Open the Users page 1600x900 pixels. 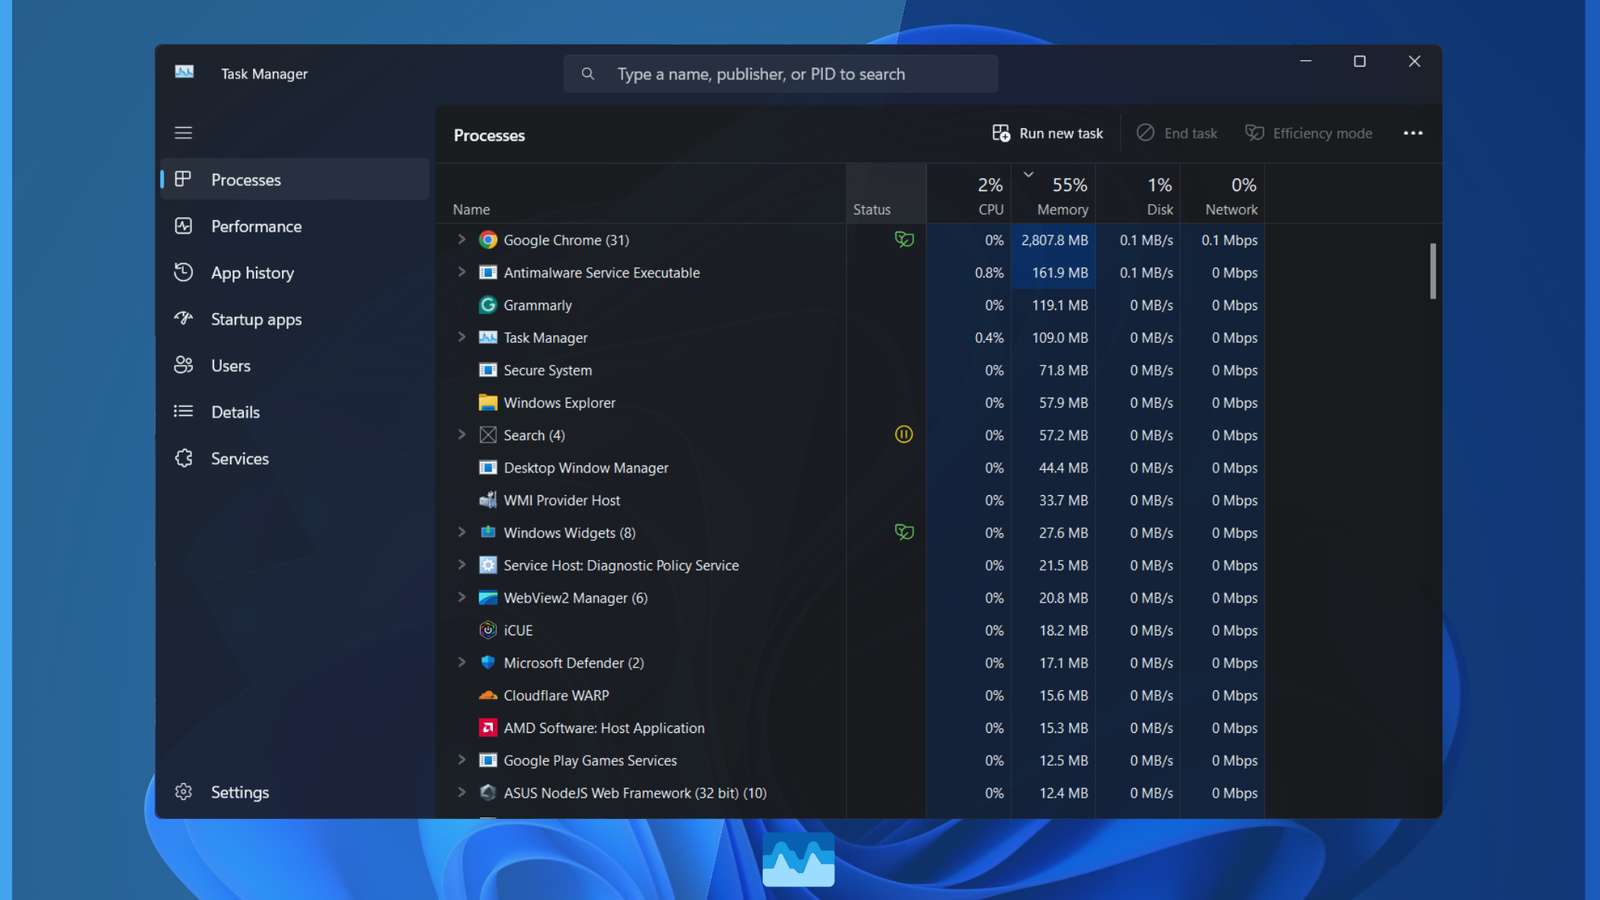pyautogui.click(x=295, y=366)
